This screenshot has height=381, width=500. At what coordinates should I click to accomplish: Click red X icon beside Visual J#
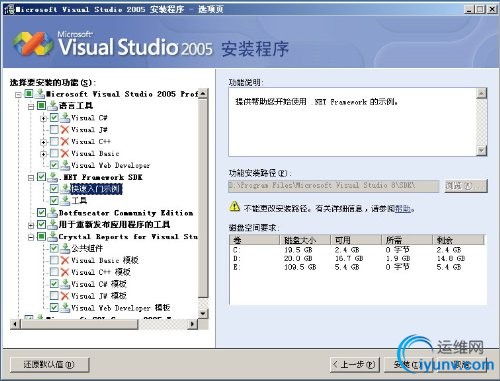(x=65, y=130)
